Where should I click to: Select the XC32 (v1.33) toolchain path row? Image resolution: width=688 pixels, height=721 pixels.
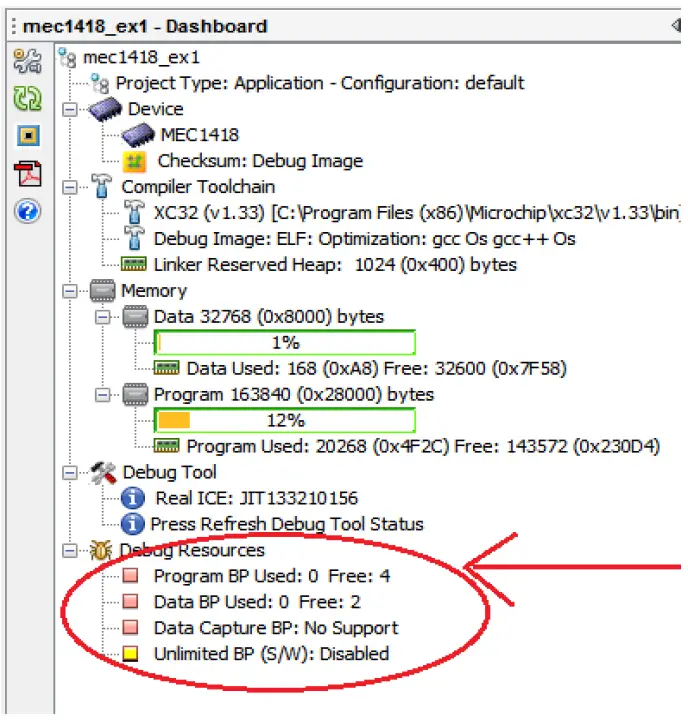click(x=416, y=213)
